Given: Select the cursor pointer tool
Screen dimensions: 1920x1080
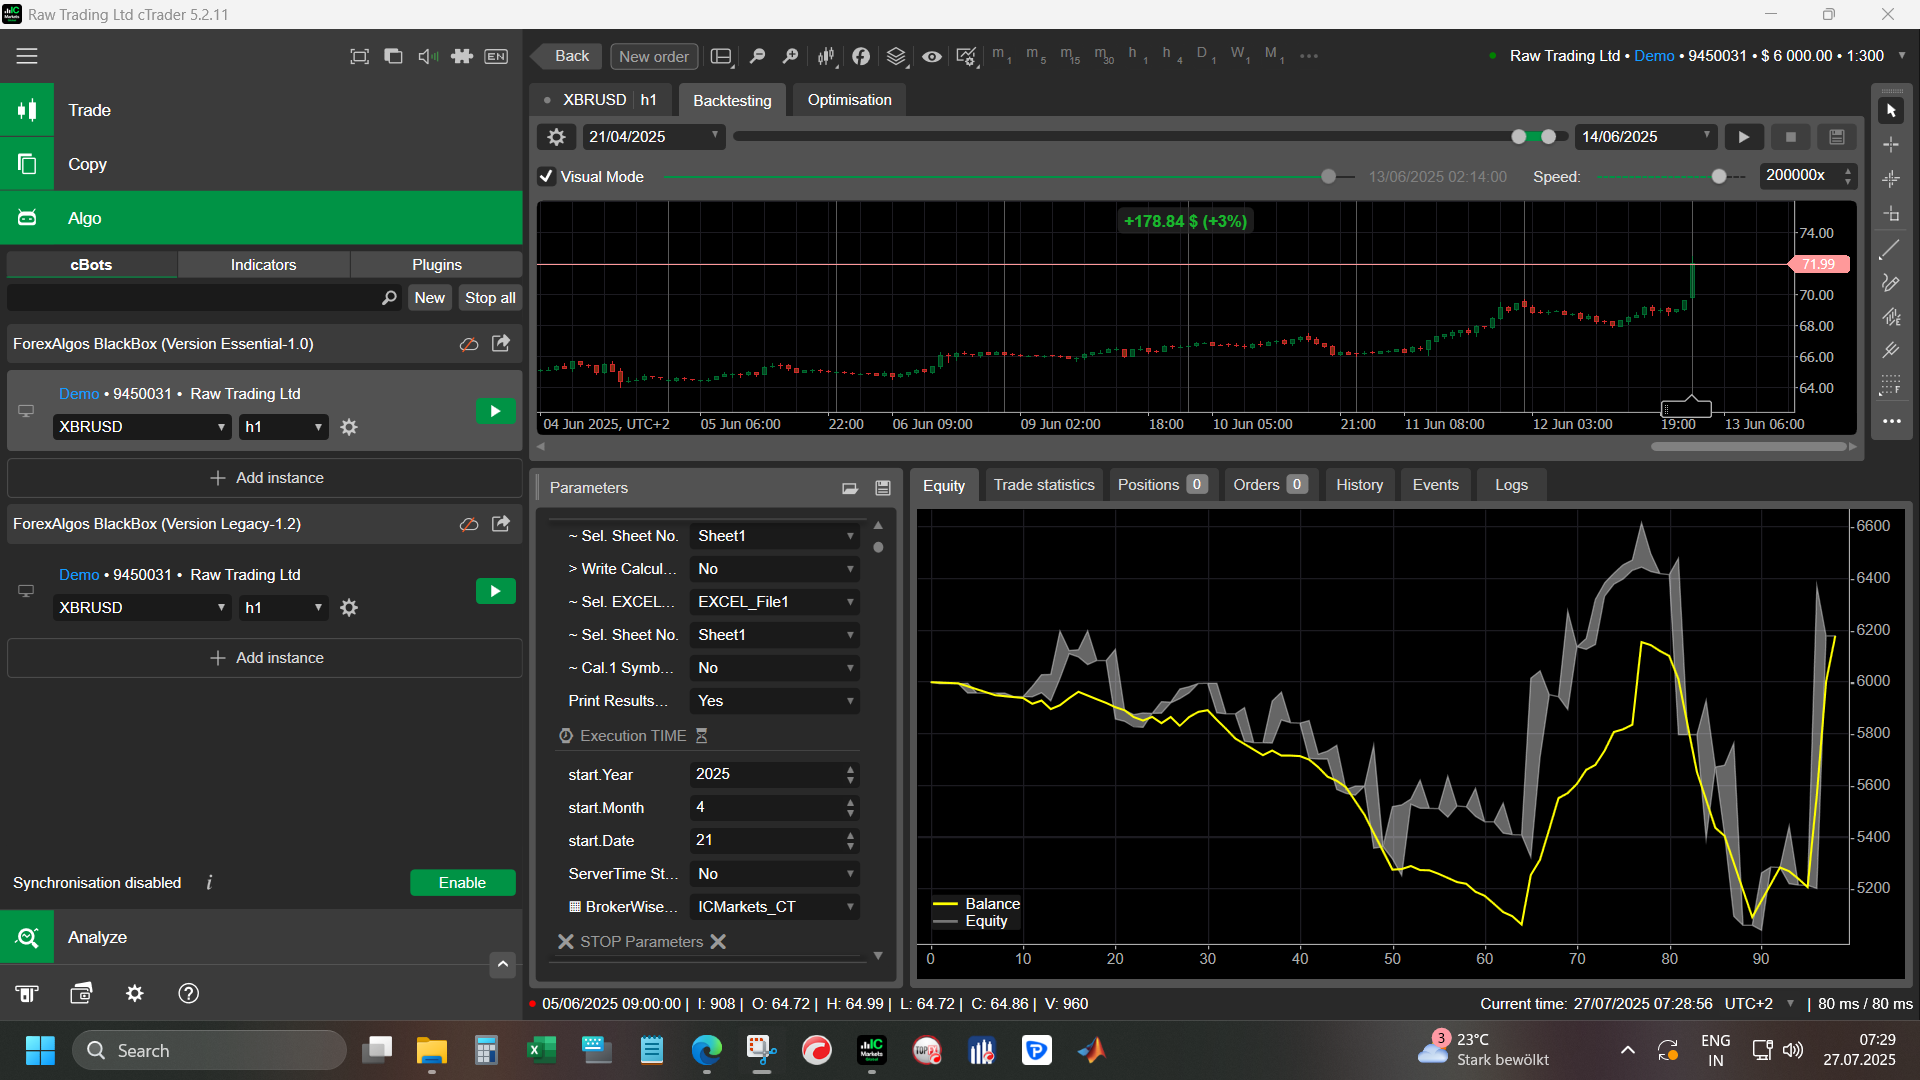Looking at the screenshot, I should pyautogui.click(x=1891, y=110).
